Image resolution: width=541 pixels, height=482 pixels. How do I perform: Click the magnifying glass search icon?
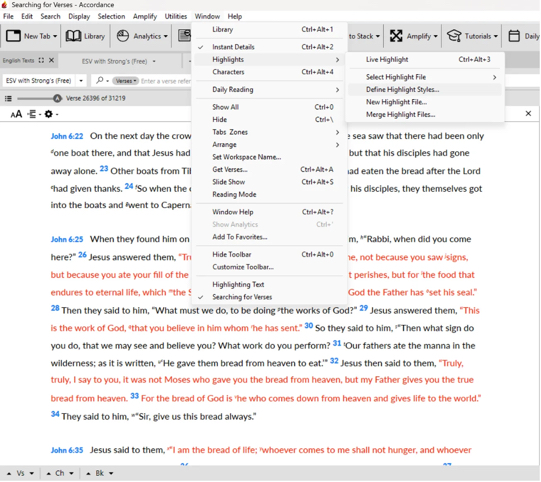tap(99, 80)
